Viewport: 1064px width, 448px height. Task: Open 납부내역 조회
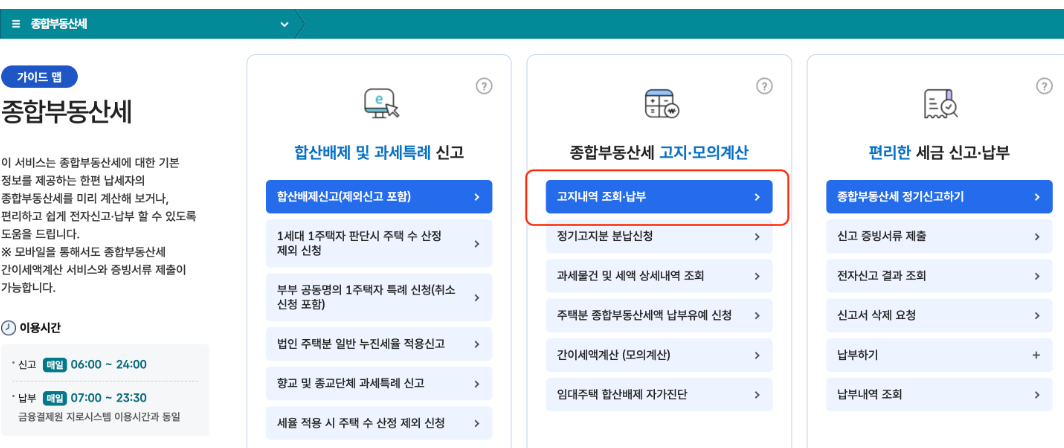point(939,394)
